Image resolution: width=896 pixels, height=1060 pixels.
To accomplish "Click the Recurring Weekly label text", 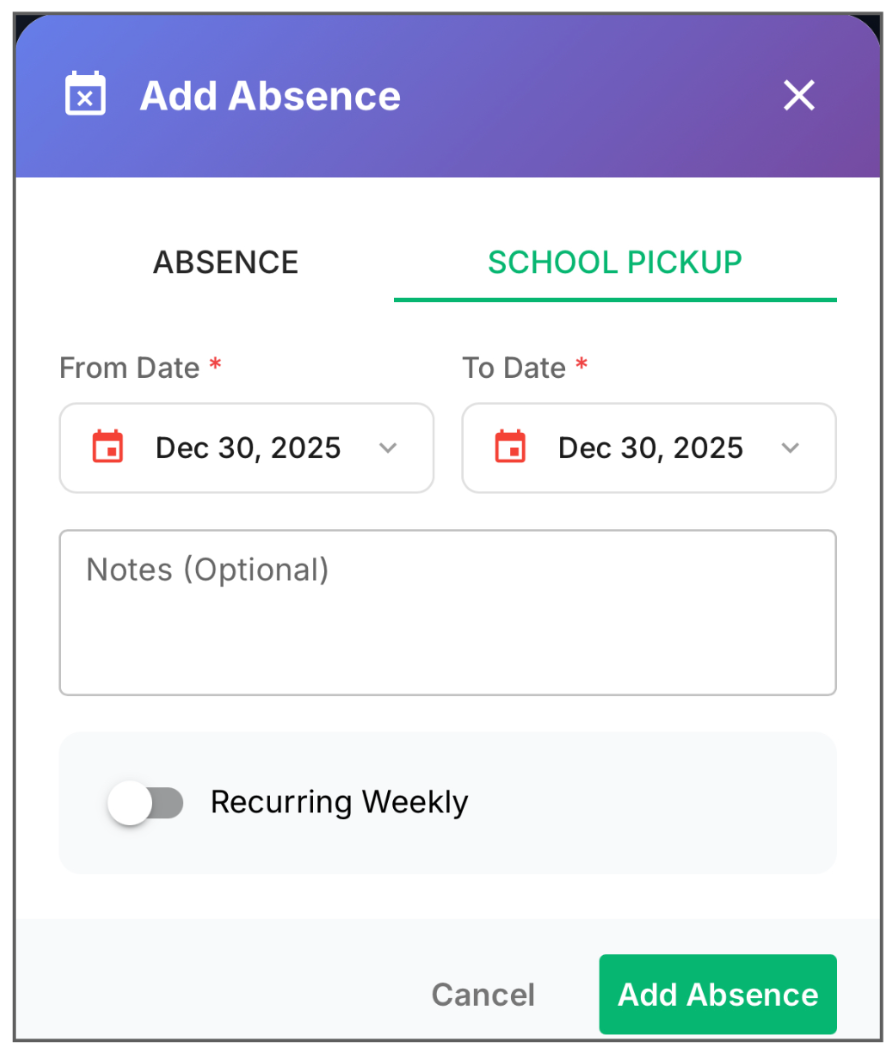I will point(339,802).
